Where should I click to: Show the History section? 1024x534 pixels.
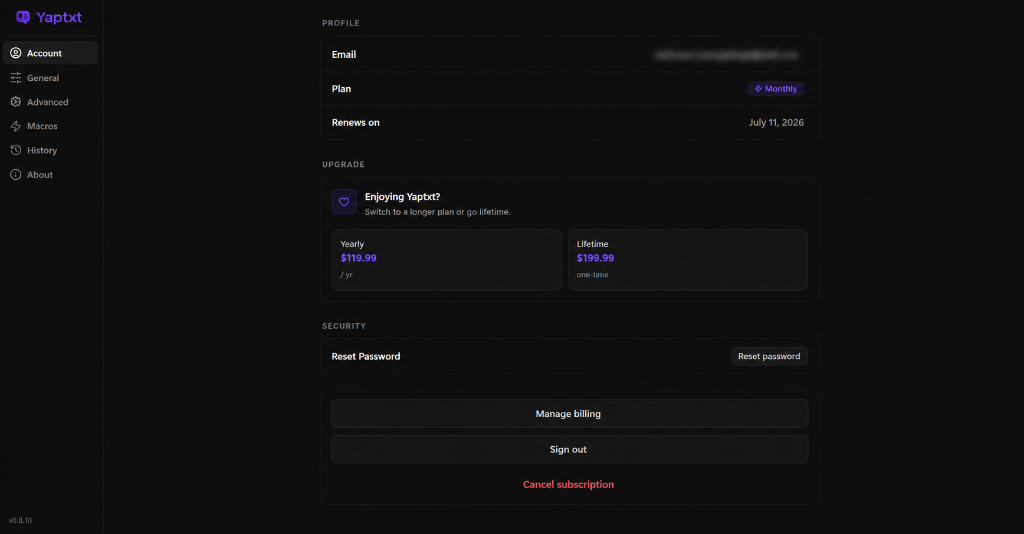pos(50,150)
